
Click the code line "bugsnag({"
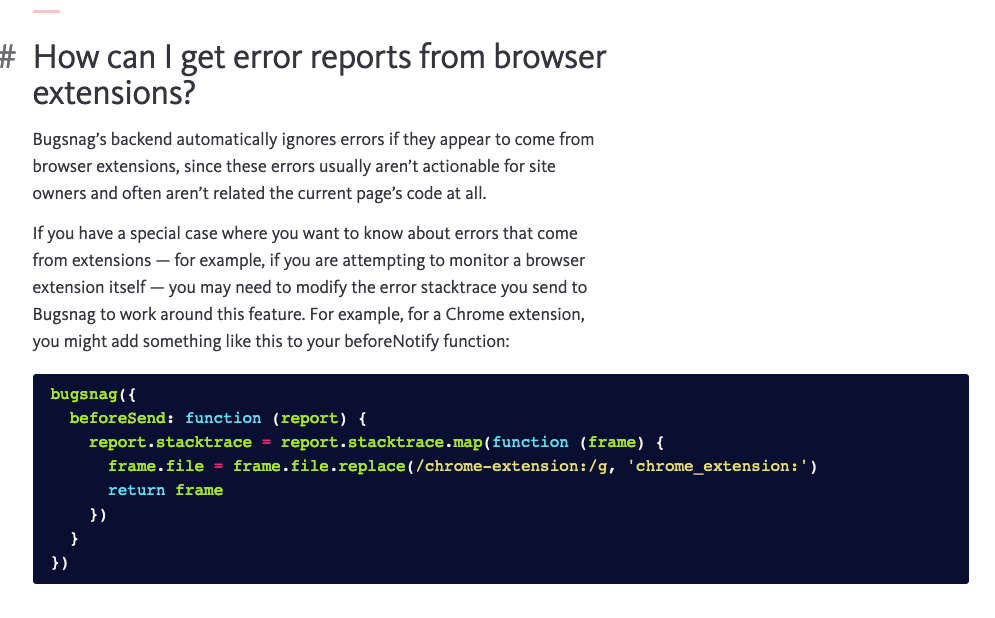coord(93,395)
